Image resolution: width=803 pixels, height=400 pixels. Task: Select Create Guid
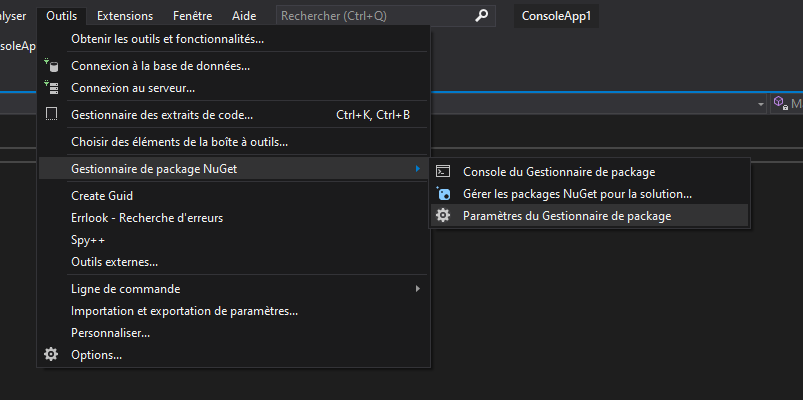pyautogui.click(x=233, y=196)
